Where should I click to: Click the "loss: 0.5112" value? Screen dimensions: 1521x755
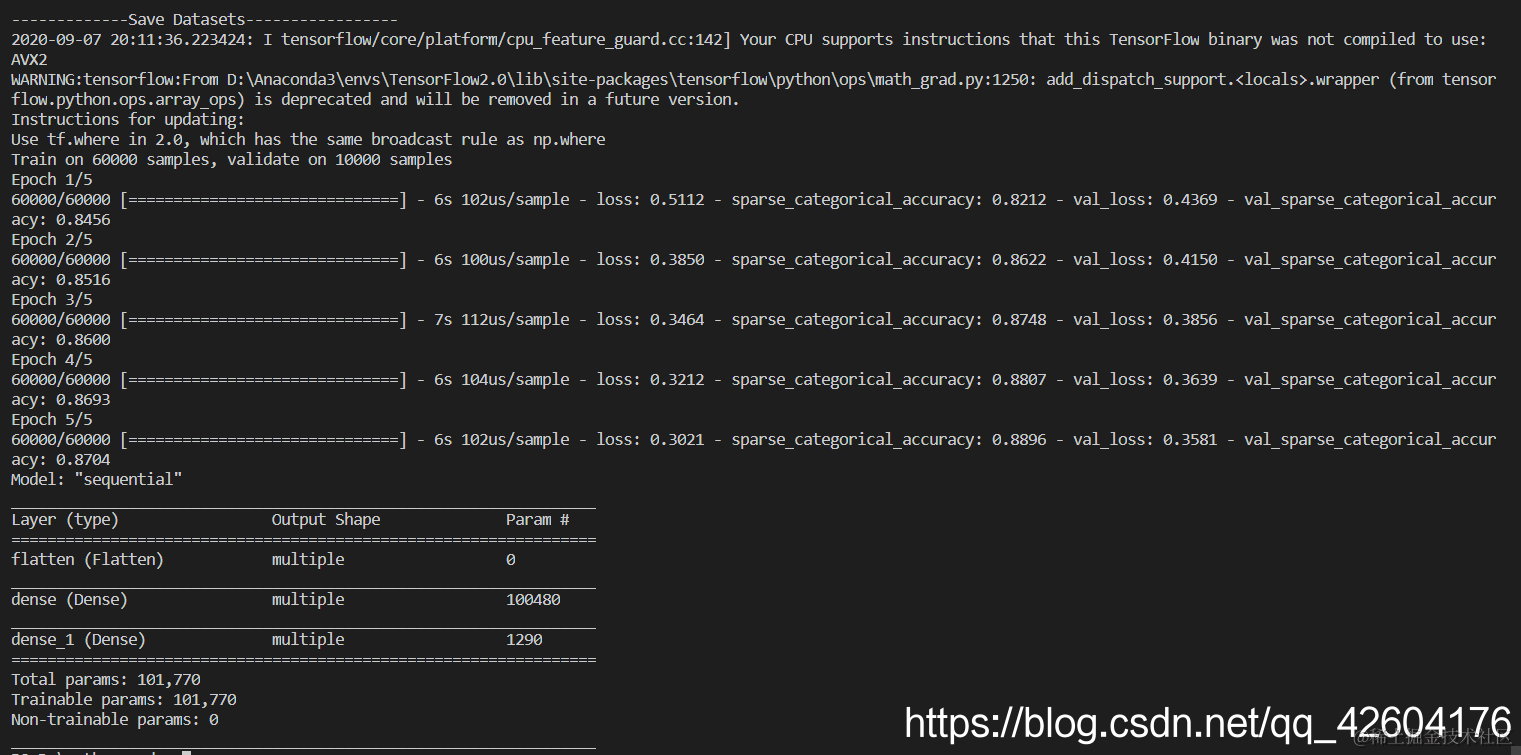(x=650, y=200)
